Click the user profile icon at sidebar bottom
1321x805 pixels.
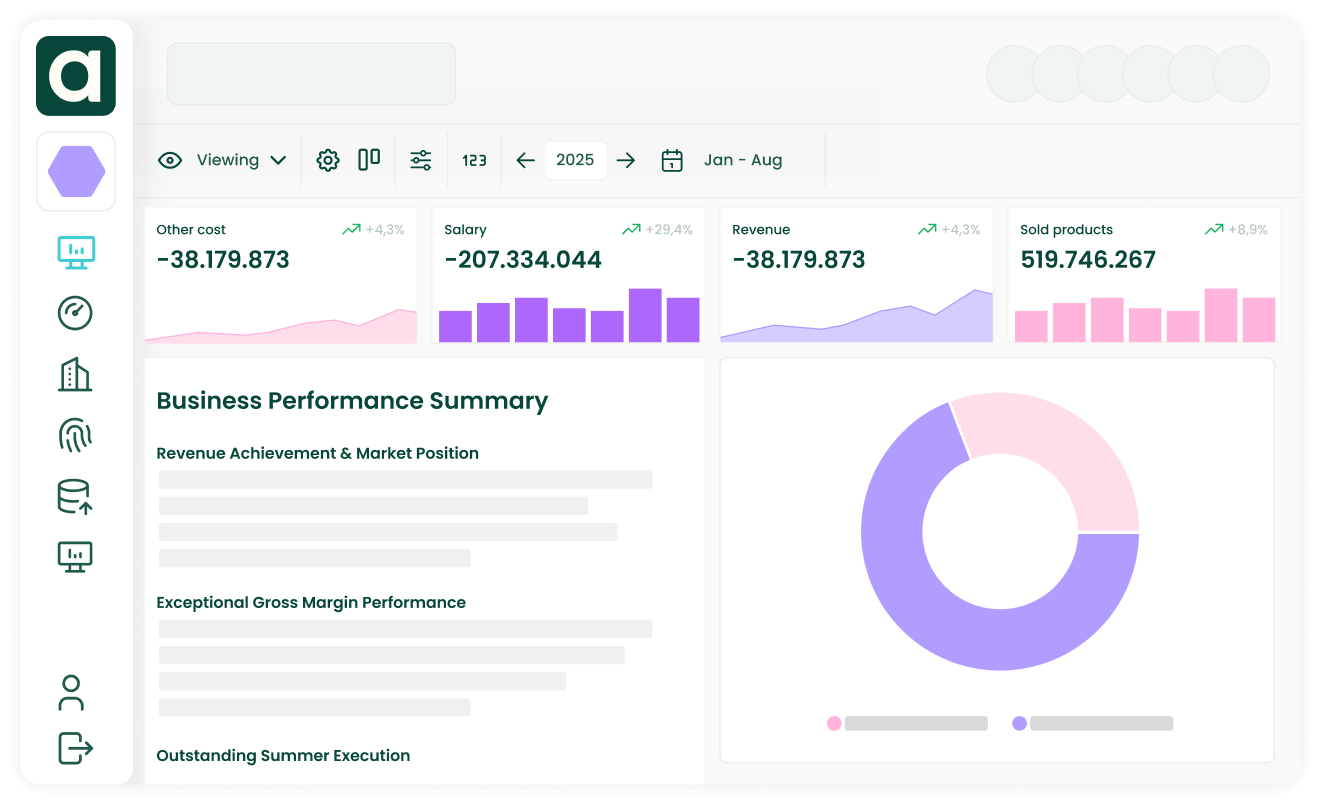click(x=71, y=693)
